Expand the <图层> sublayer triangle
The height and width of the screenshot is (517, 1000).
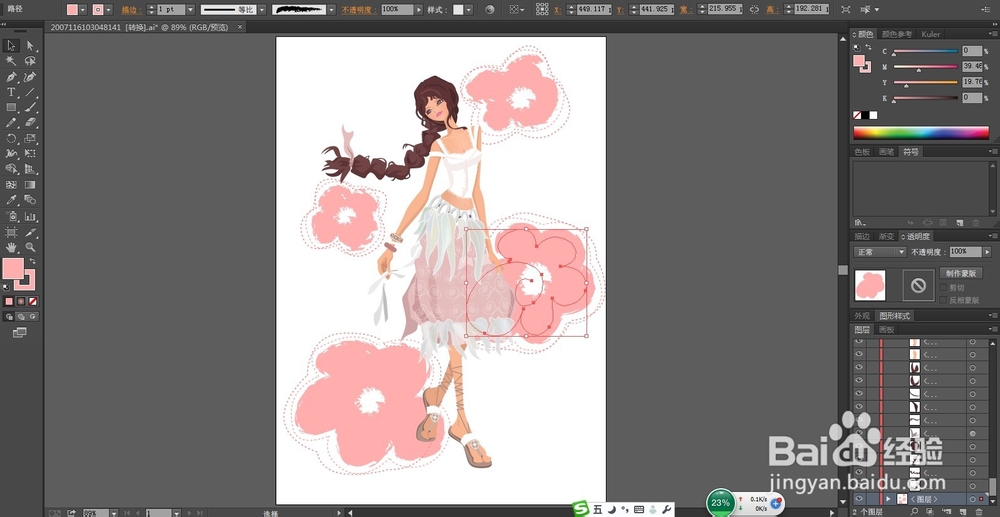[x=887, y=499]
